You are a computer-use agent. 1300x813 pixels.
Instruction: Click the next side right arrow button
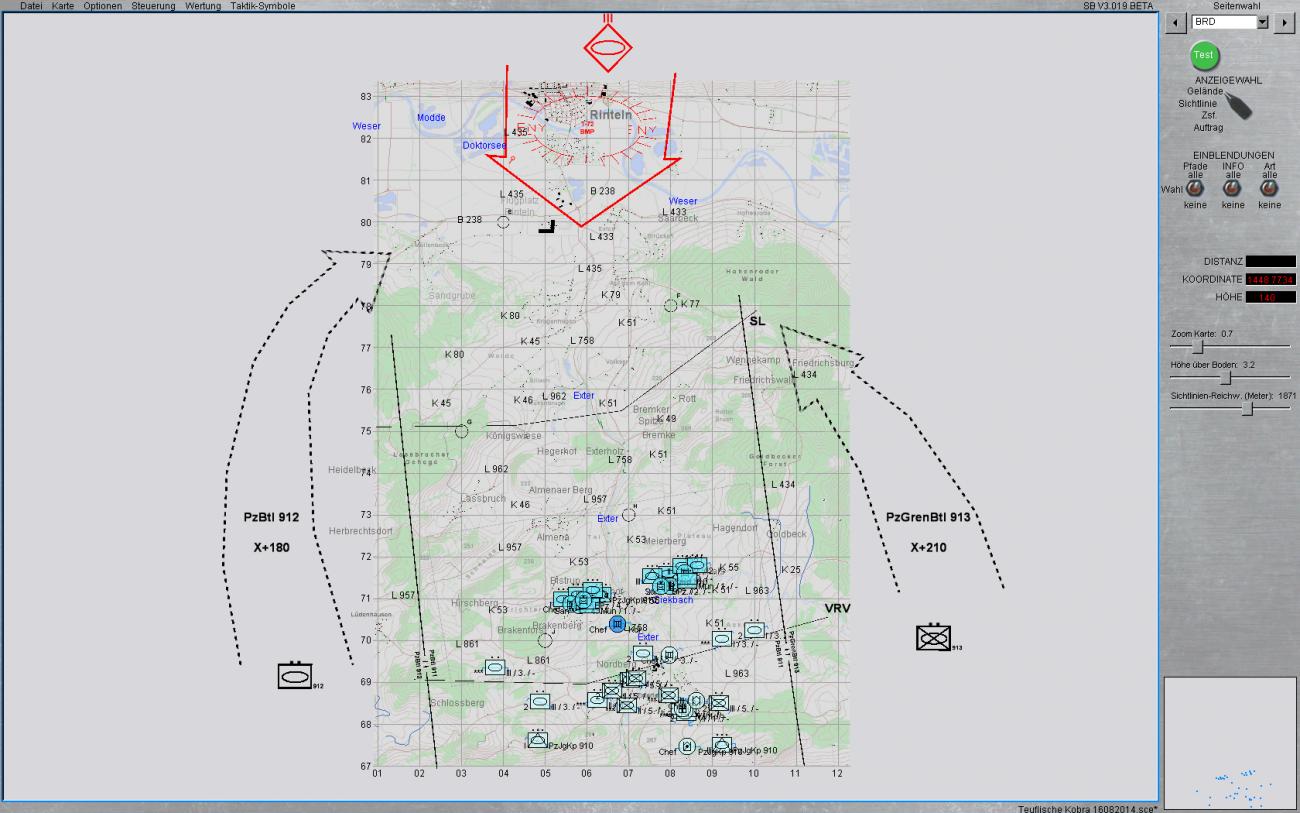(1283, 22)
